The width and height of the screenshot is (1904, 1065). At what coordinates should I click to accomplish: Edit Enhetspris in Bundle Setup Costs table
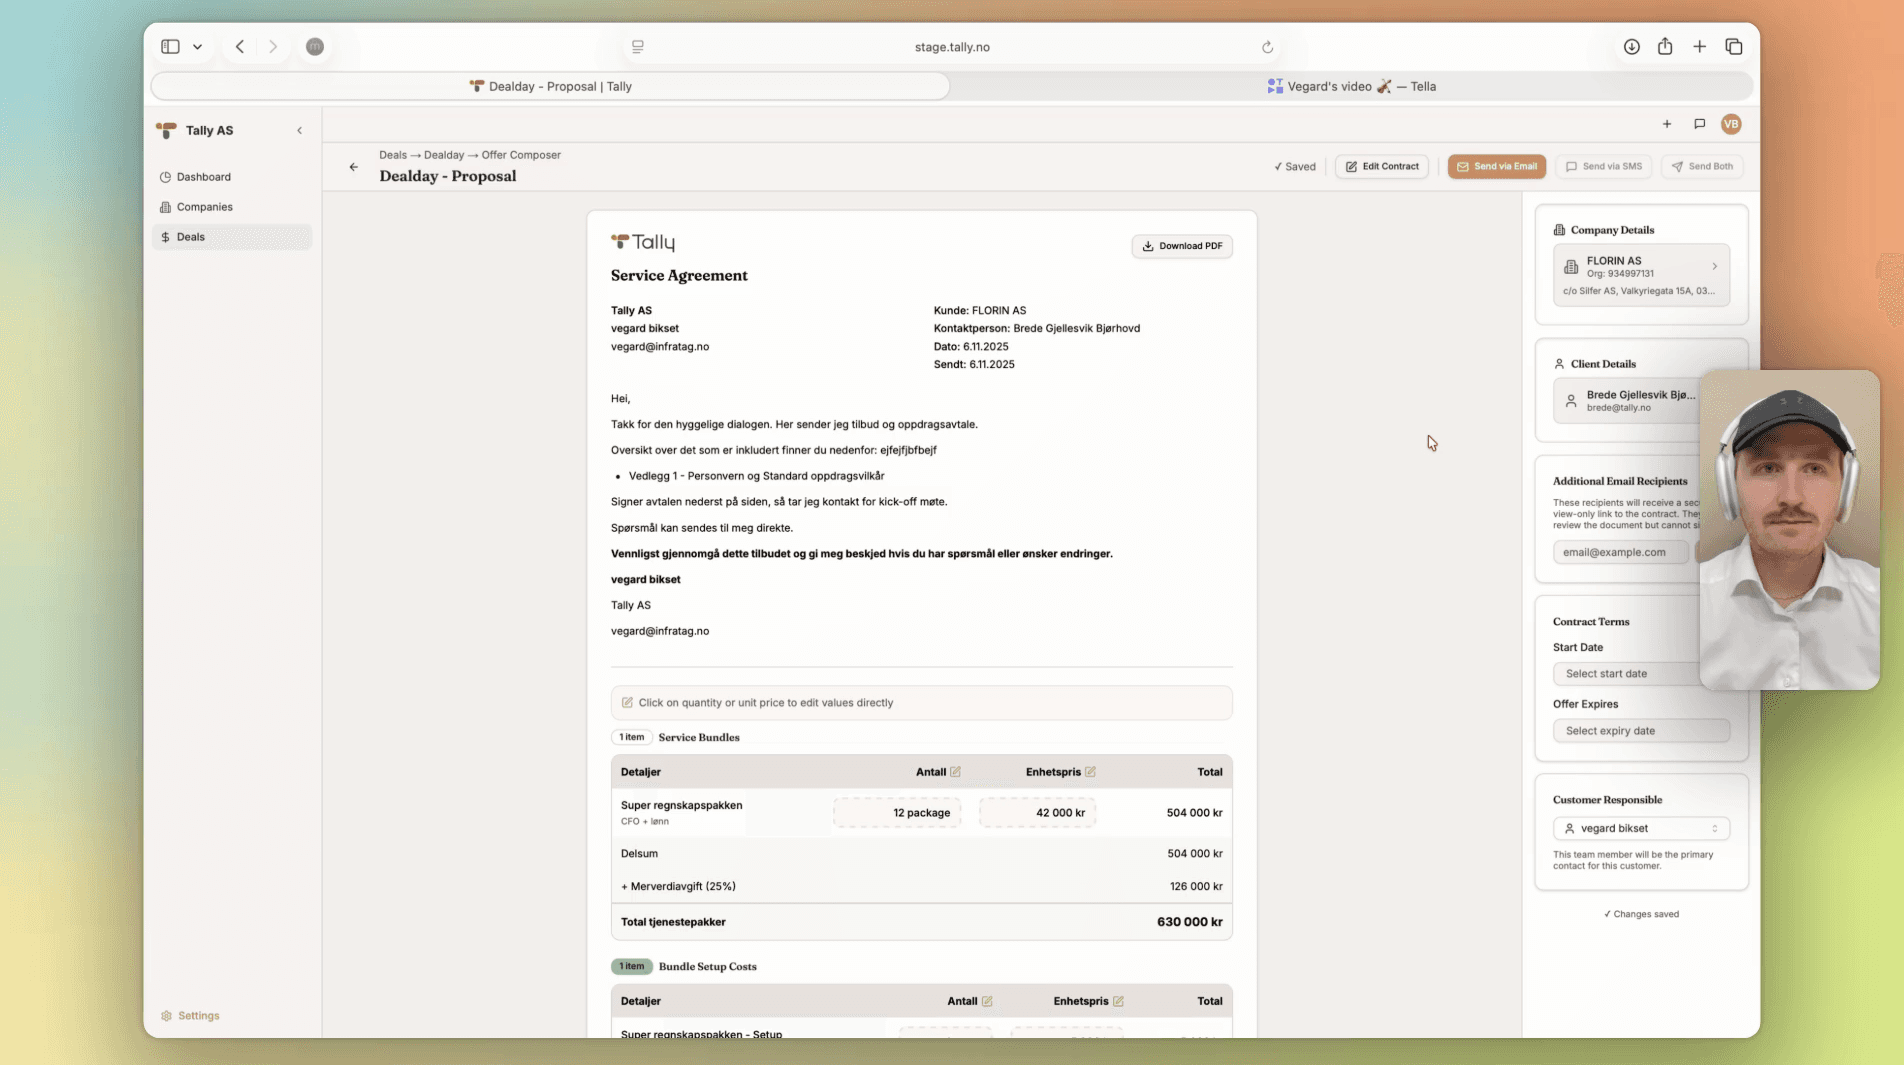[1118, 1001]
